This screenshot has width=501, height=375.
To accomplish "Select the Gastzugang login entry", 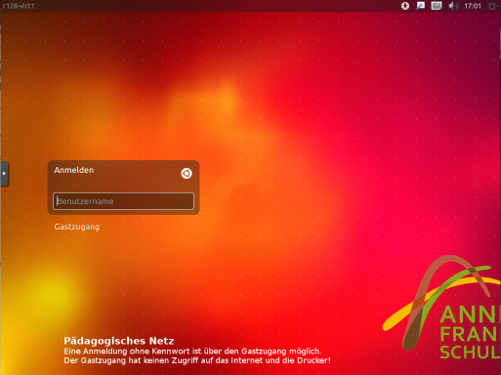I will [77, 227].
